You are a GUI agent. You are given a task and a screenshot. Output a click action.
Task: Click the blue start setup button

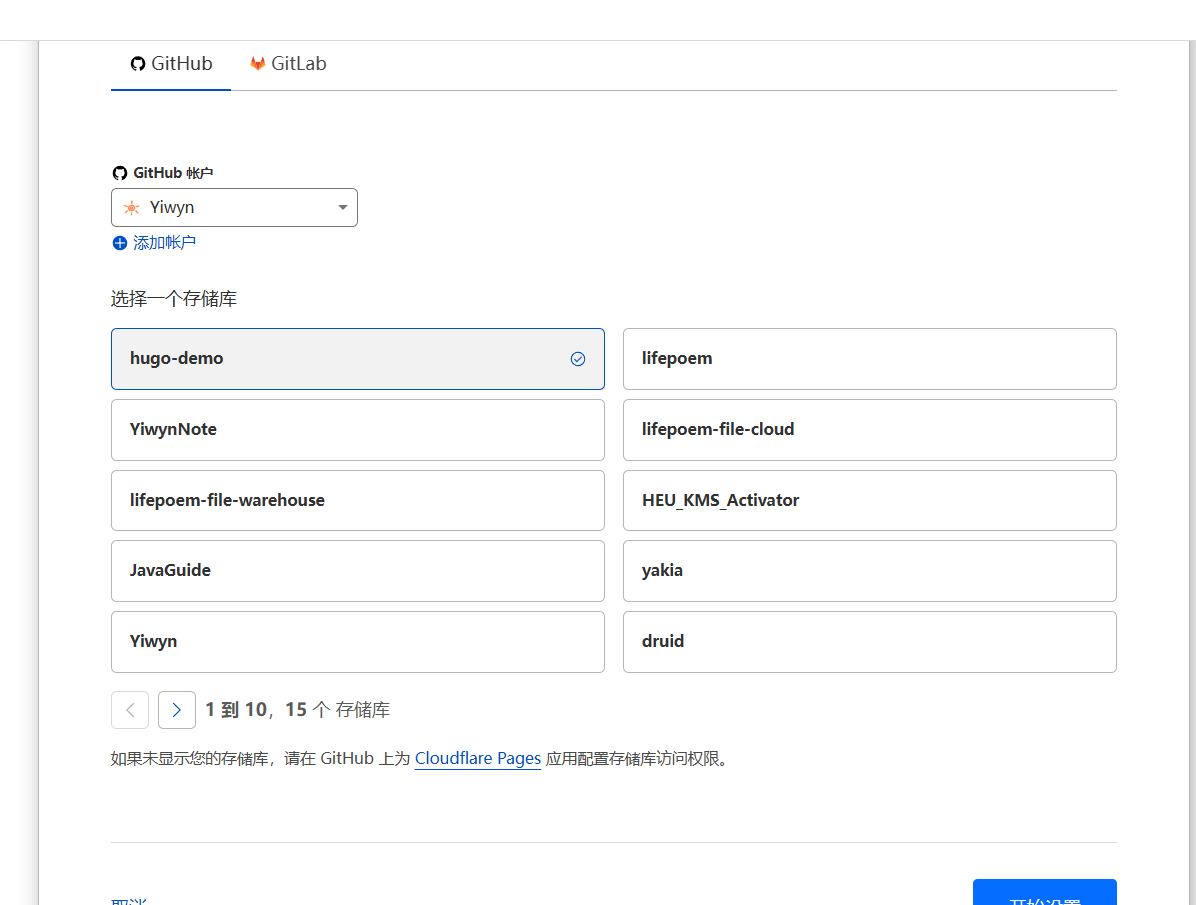1044,893
